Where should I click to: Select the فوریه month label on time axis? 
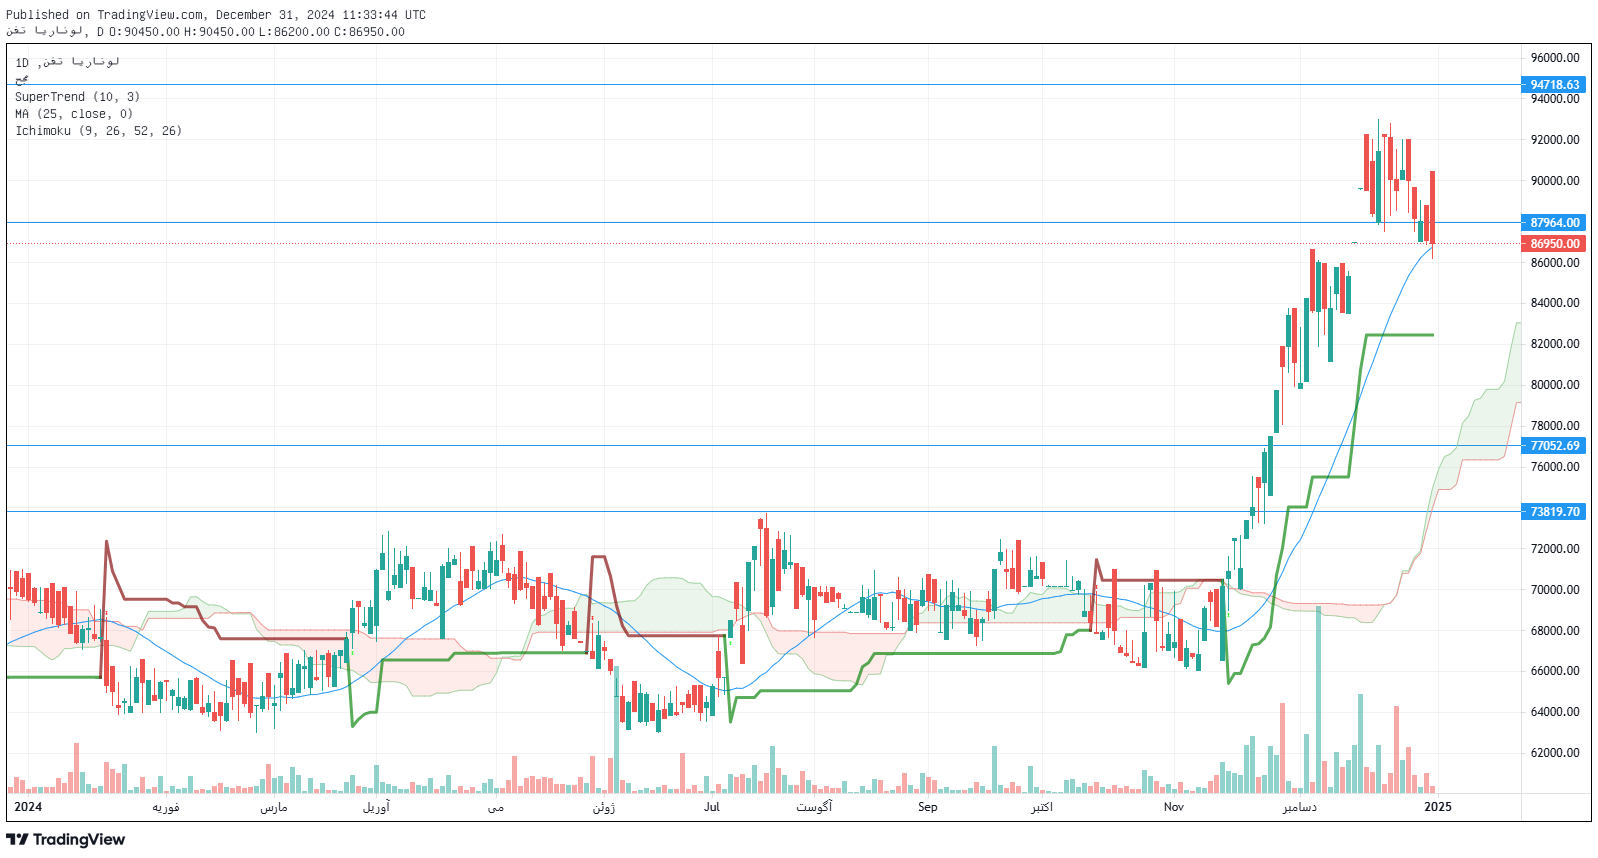tap(166, 807)
